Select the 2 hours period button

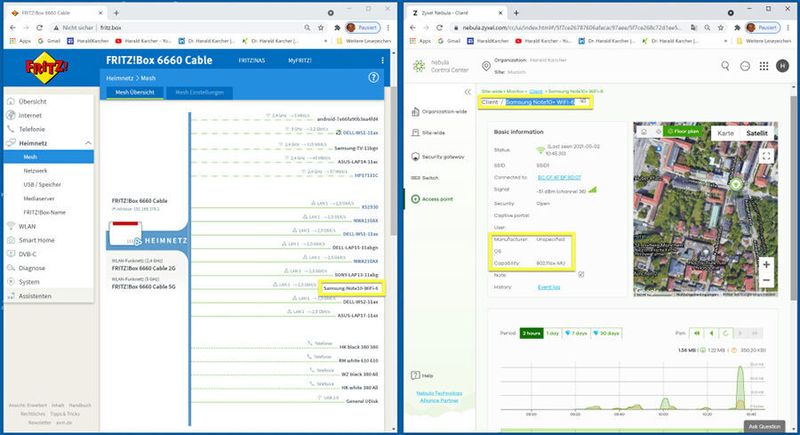[x=531, y=333]
